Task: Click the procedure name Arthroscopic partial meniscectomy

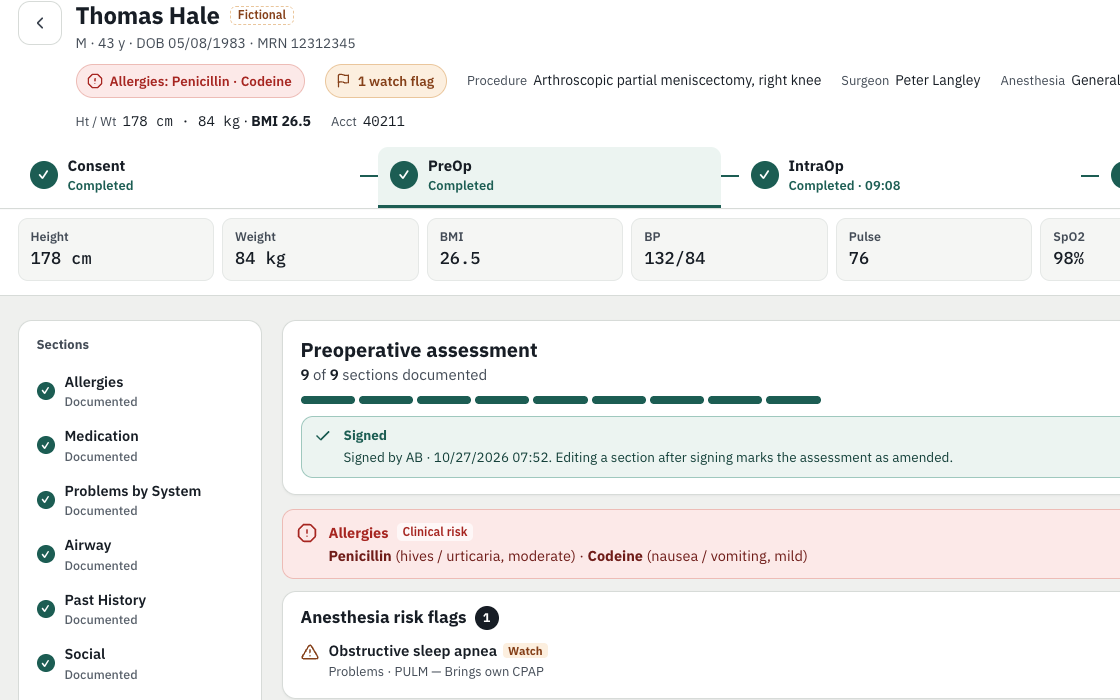Action: coord(677,80)
